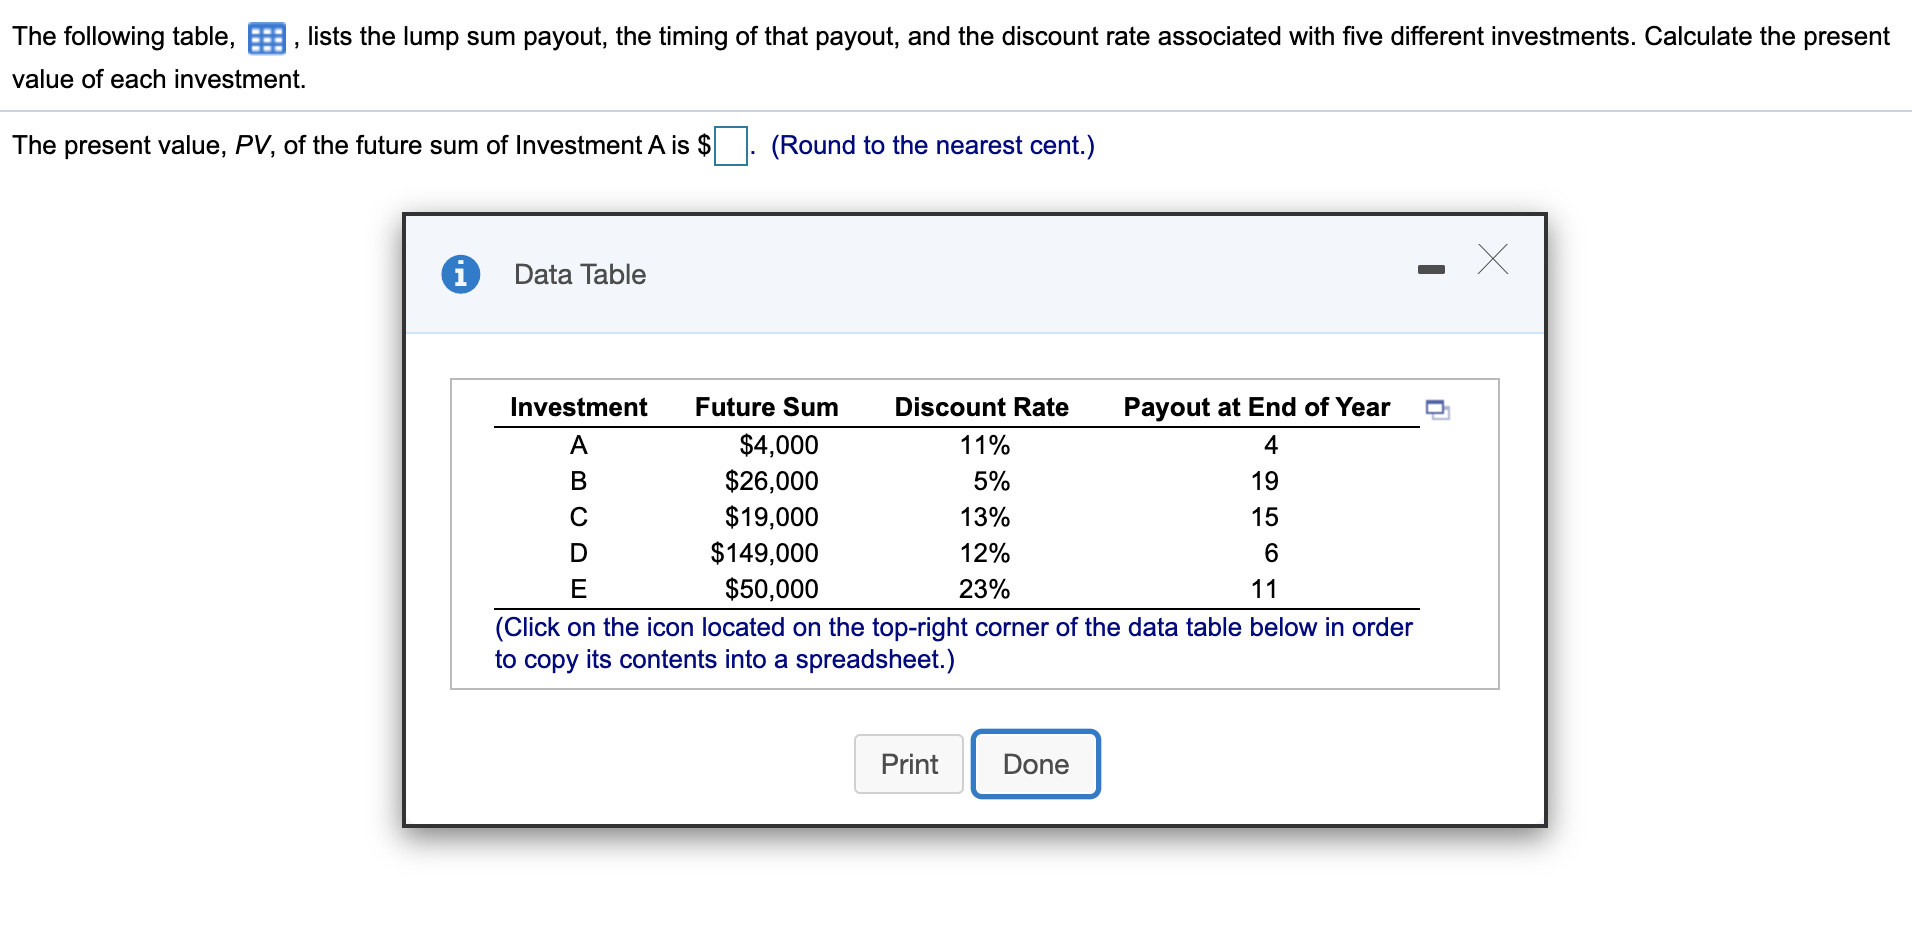Click the Data Table dialog title
This screenshot has height=946, width=1912.
(580, 274)
